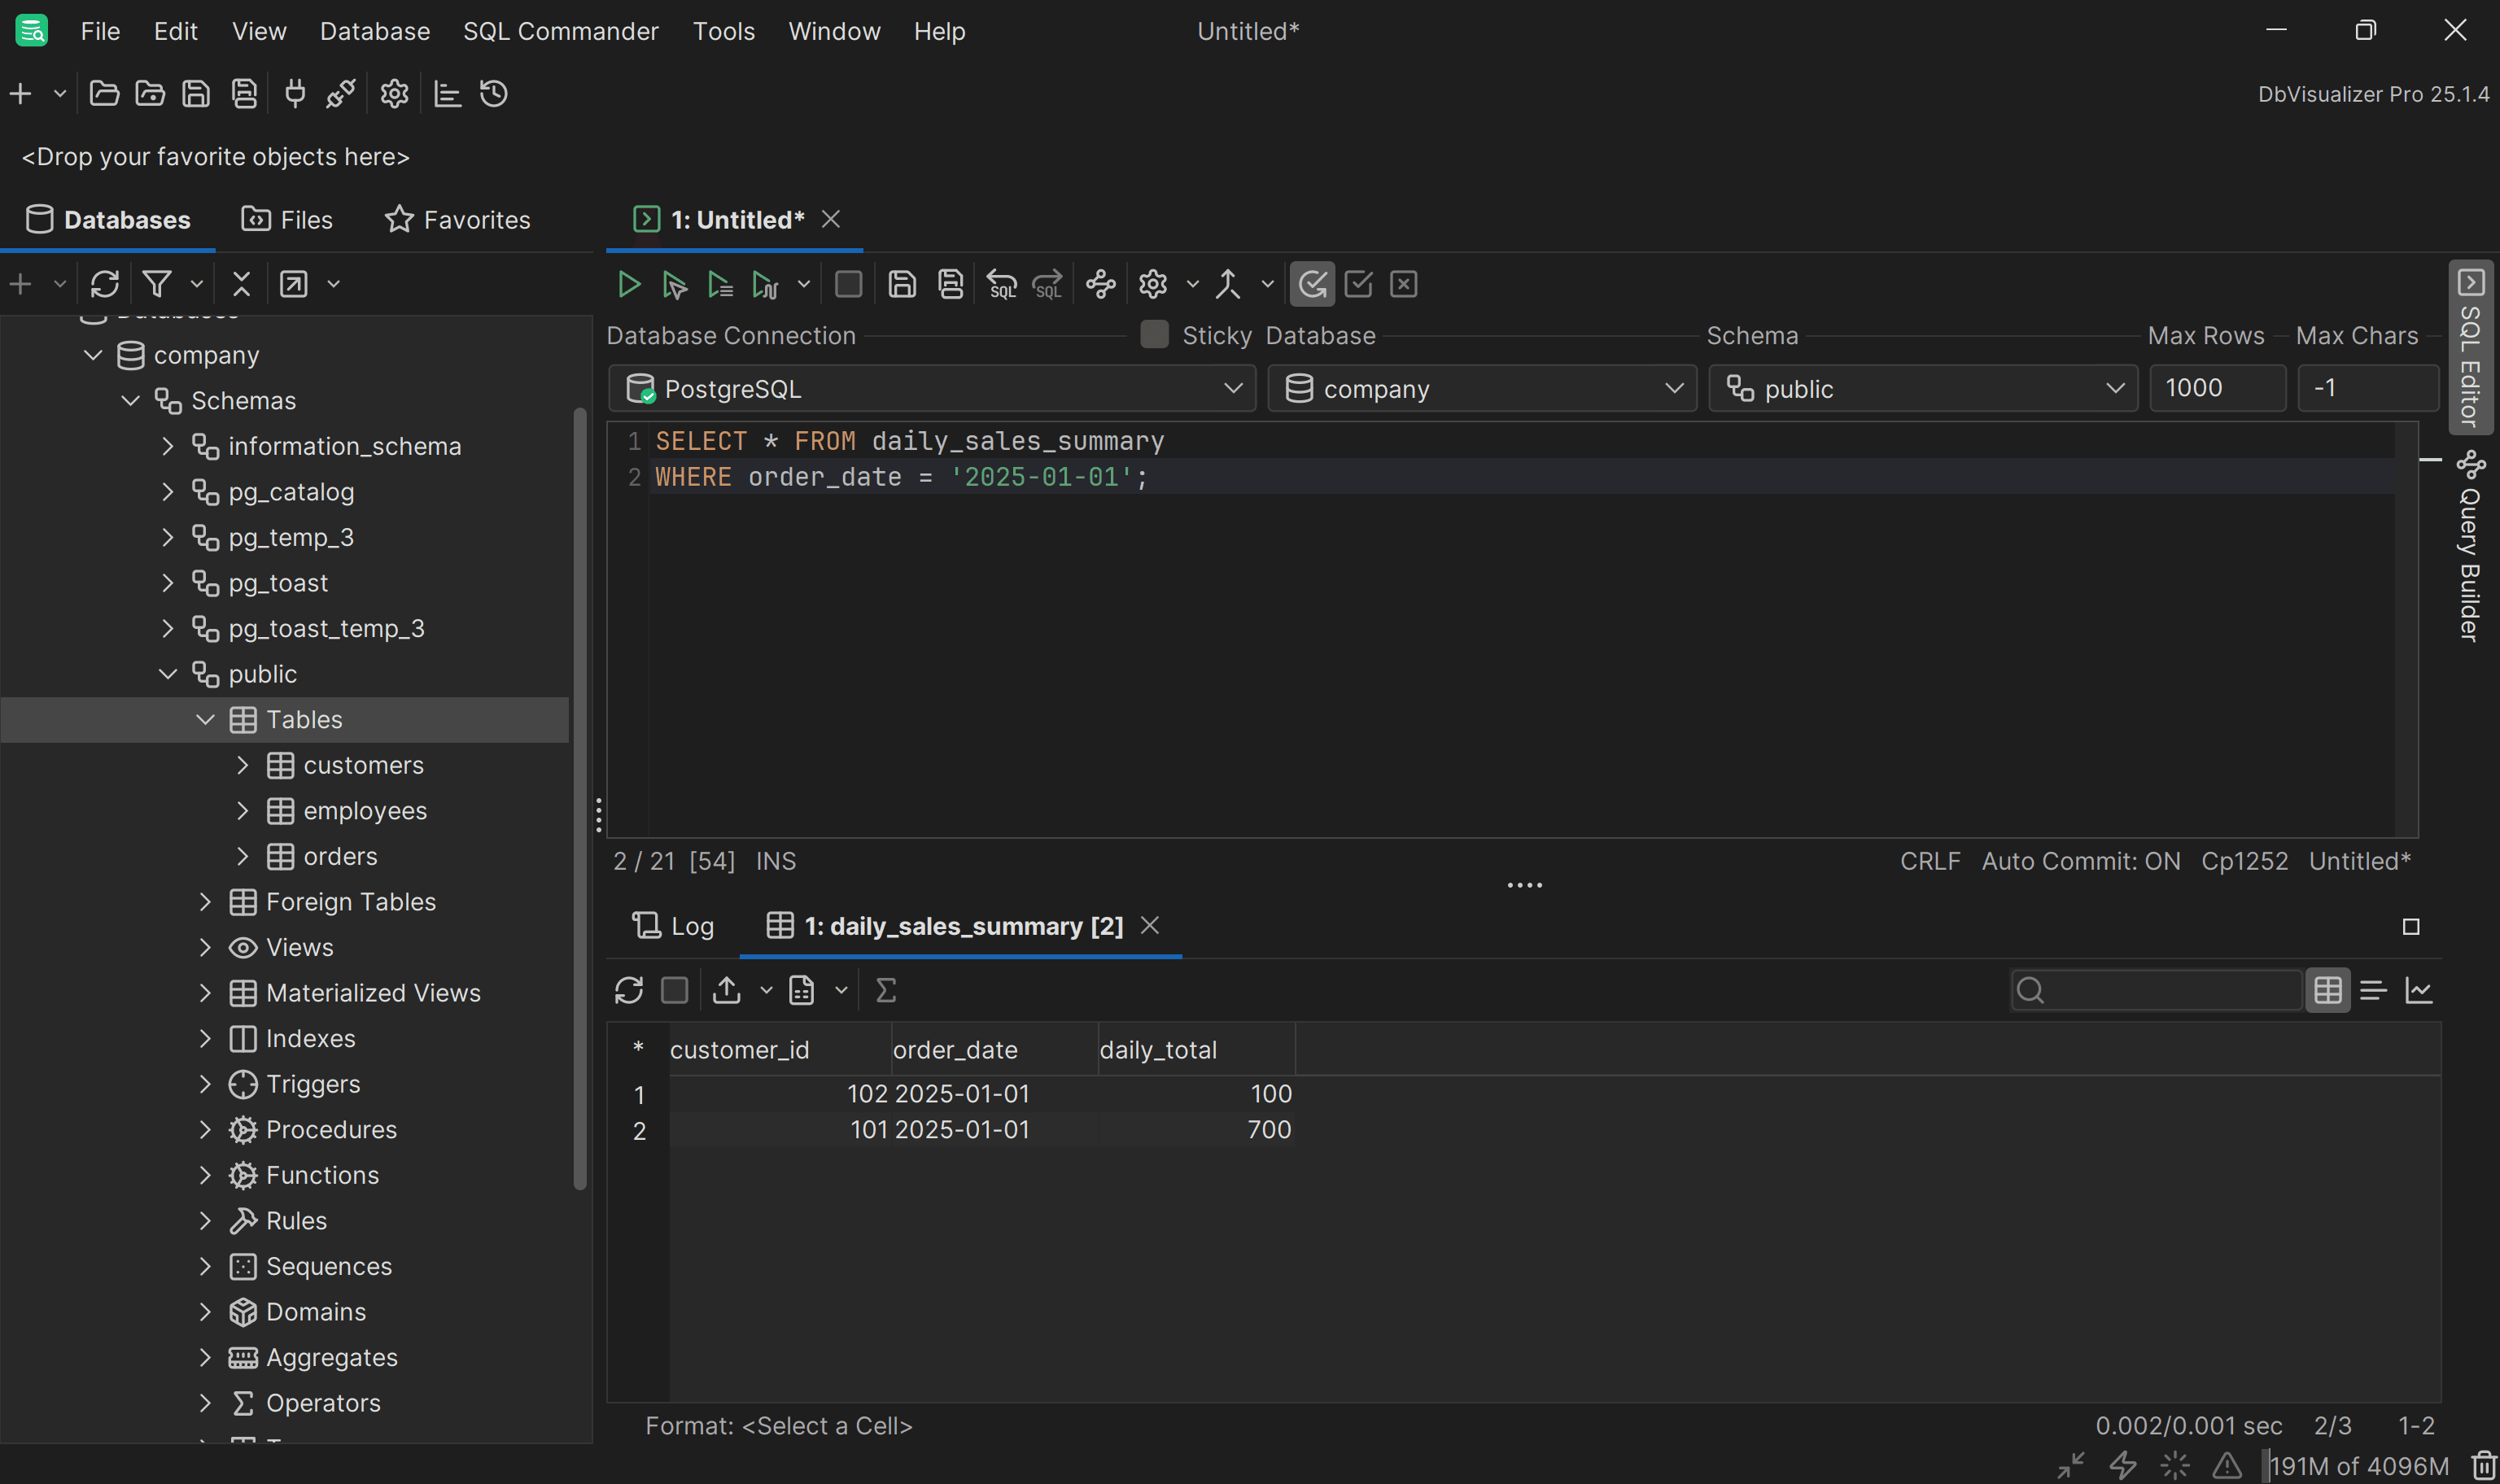This screenshot has height=1484, width=2500.
Task: Click the filter icon in Databases panel
Action: click(x=157, y=285)
